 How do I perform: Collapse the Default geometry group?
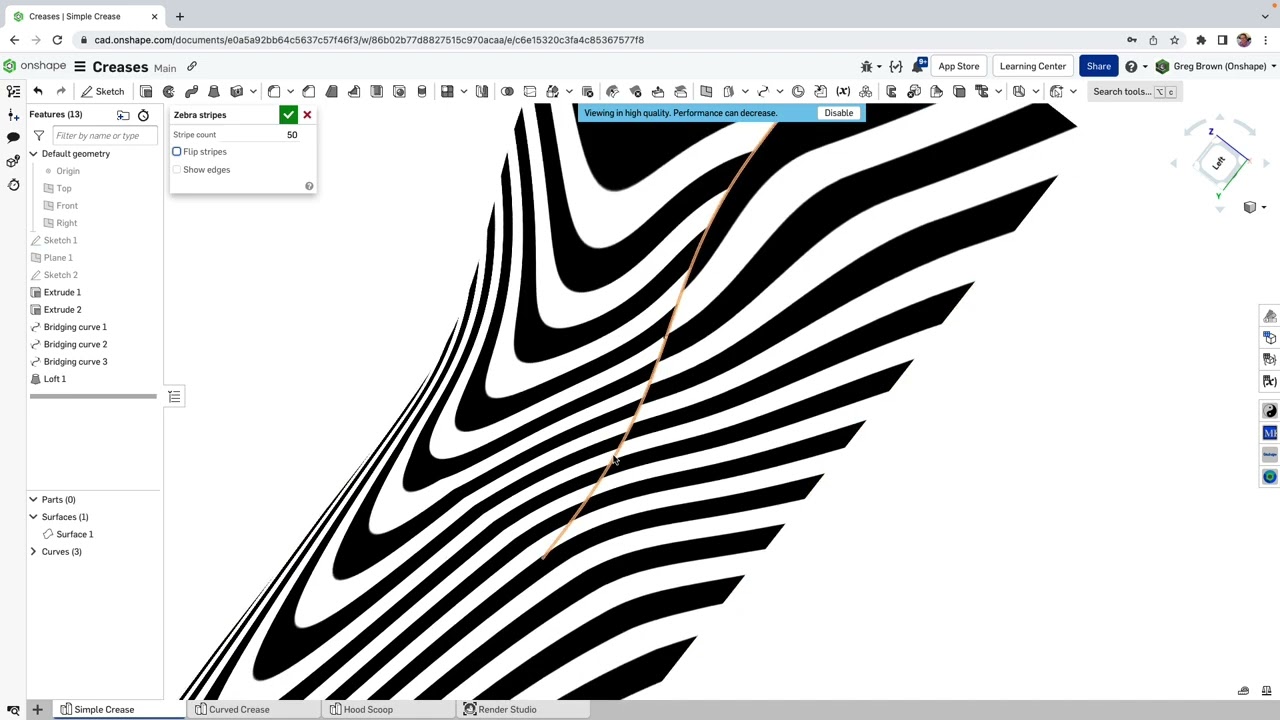coord(33,154)
